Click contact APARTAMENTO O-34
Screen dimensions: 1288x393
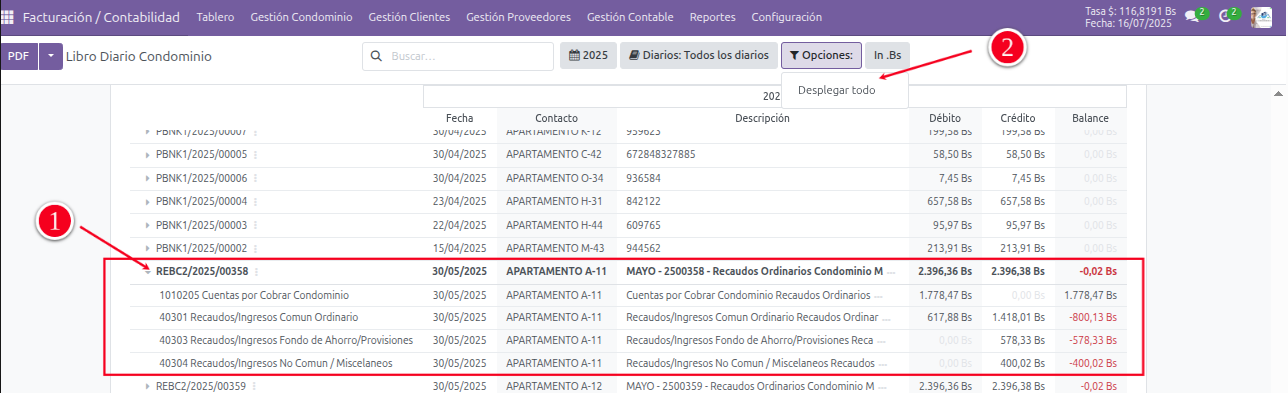pyautogui.click(x=554, y=178)
